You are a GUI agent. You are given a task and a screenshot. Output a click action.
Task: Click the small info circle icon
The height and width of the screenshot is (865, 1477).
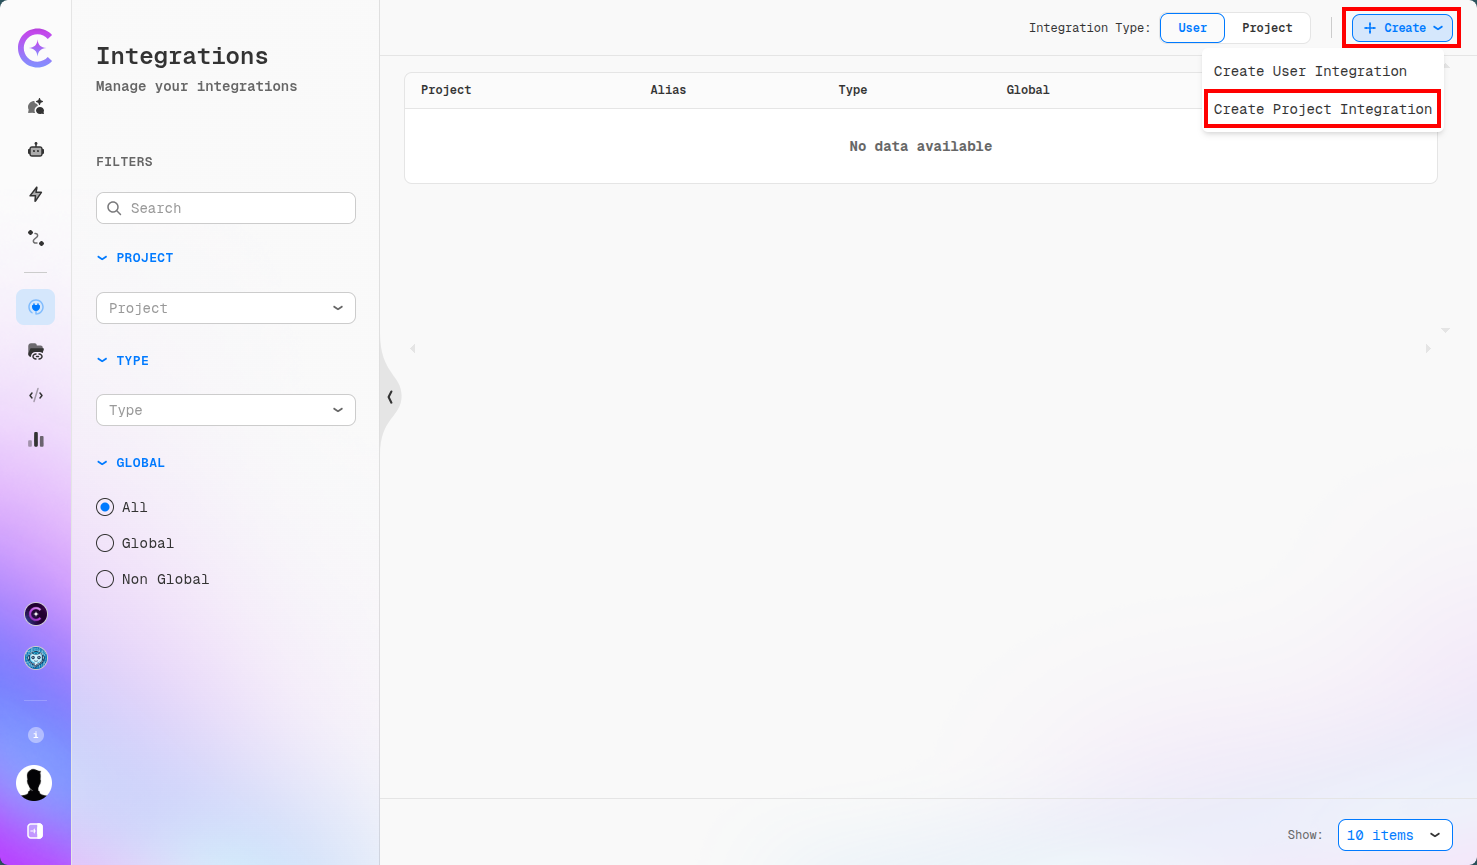click(36, 735)
